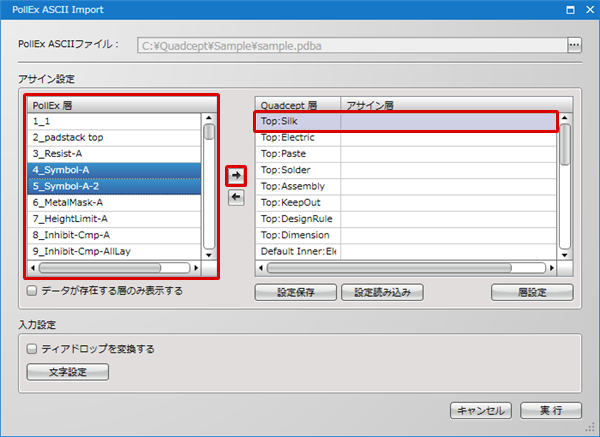Click Quadcept list scroll-down arrow
This screenshot has height=437, width=600.
[564, 255]
